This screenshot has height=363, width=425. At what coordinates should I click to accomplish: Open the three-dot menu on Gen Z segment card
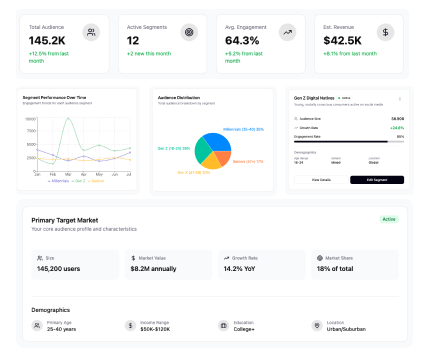(400, 99)
